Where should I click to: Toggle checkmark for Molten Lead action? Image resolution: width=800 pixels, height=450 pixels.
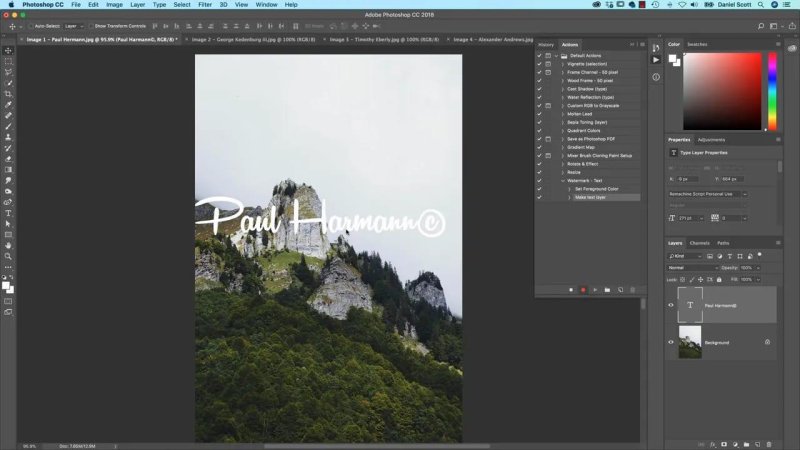tap(539, 114)
